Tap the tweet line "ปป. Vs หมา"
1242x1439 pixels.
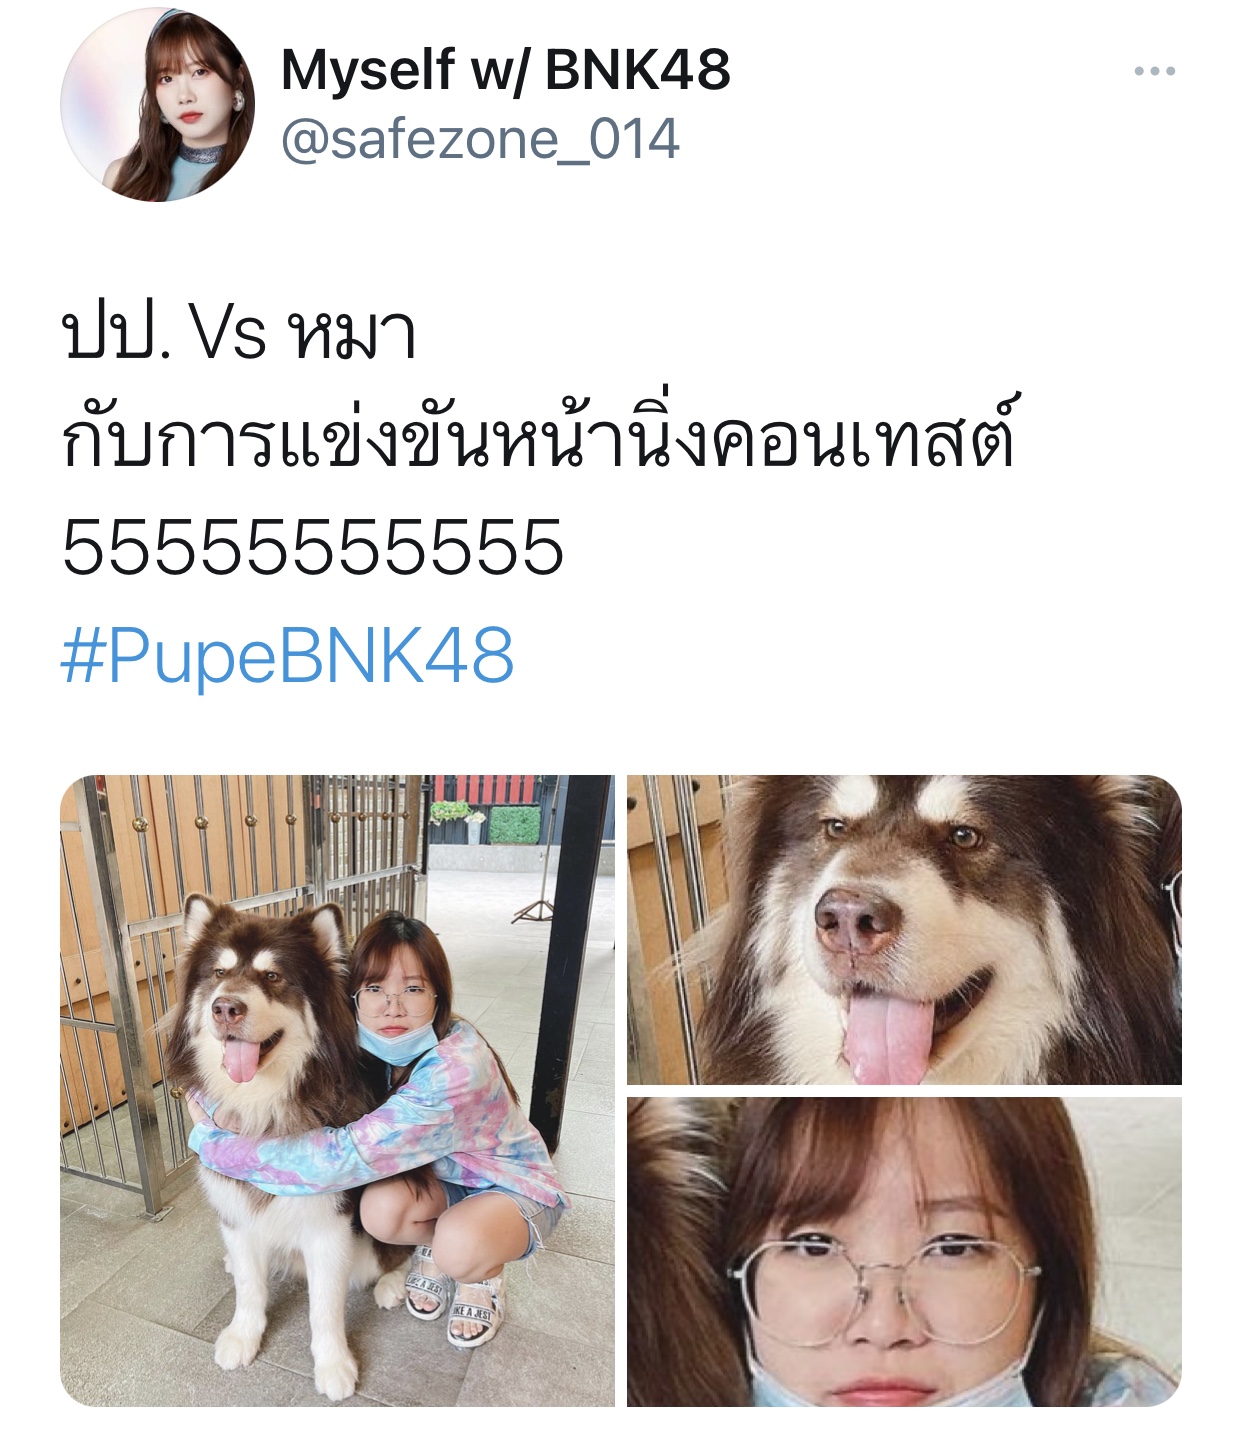coord(238,333)
